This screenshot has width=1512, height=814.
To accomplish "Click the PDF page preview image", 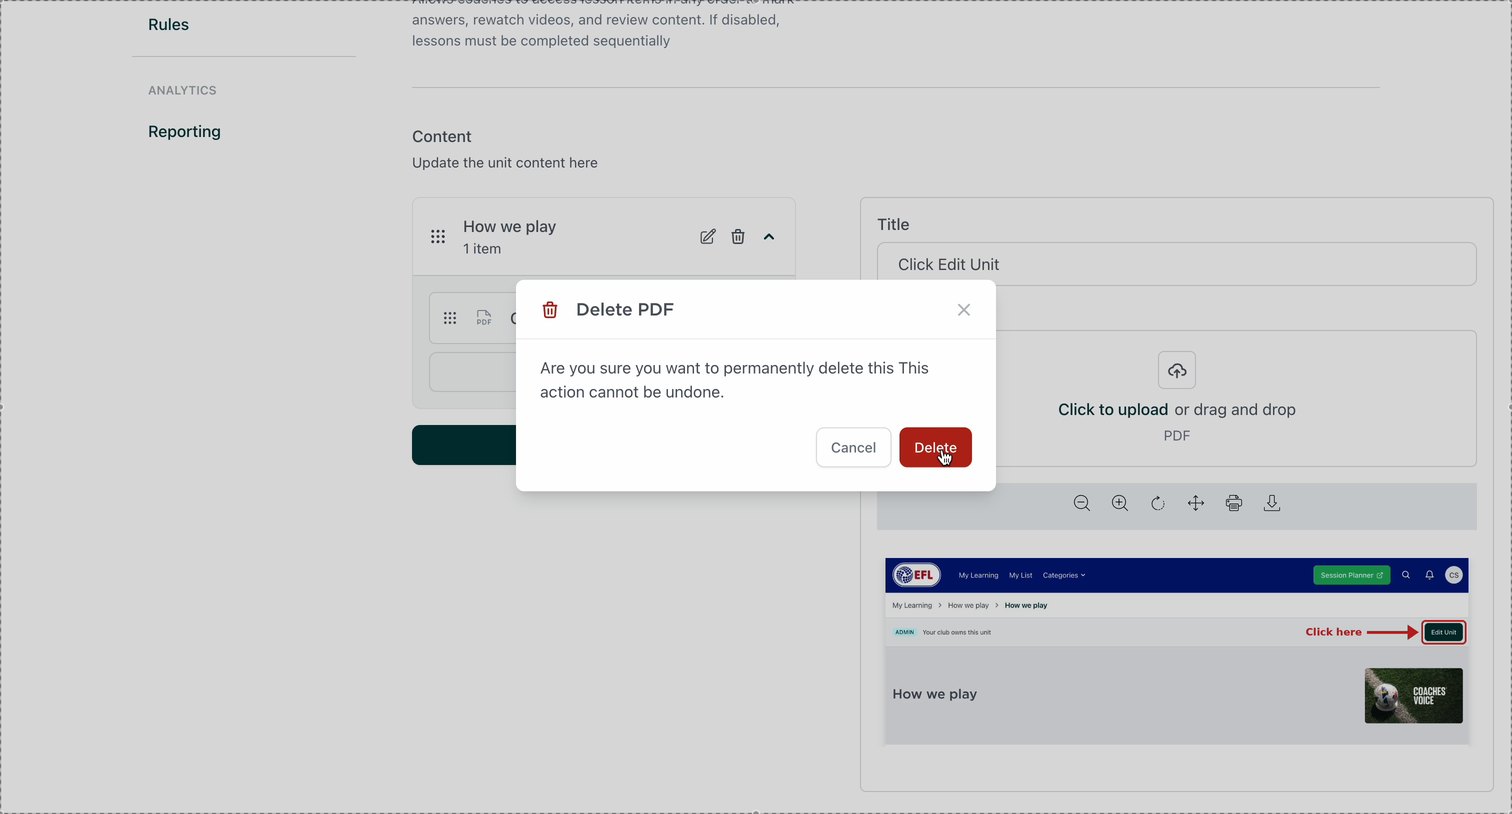I will [x=1177, y=651].
